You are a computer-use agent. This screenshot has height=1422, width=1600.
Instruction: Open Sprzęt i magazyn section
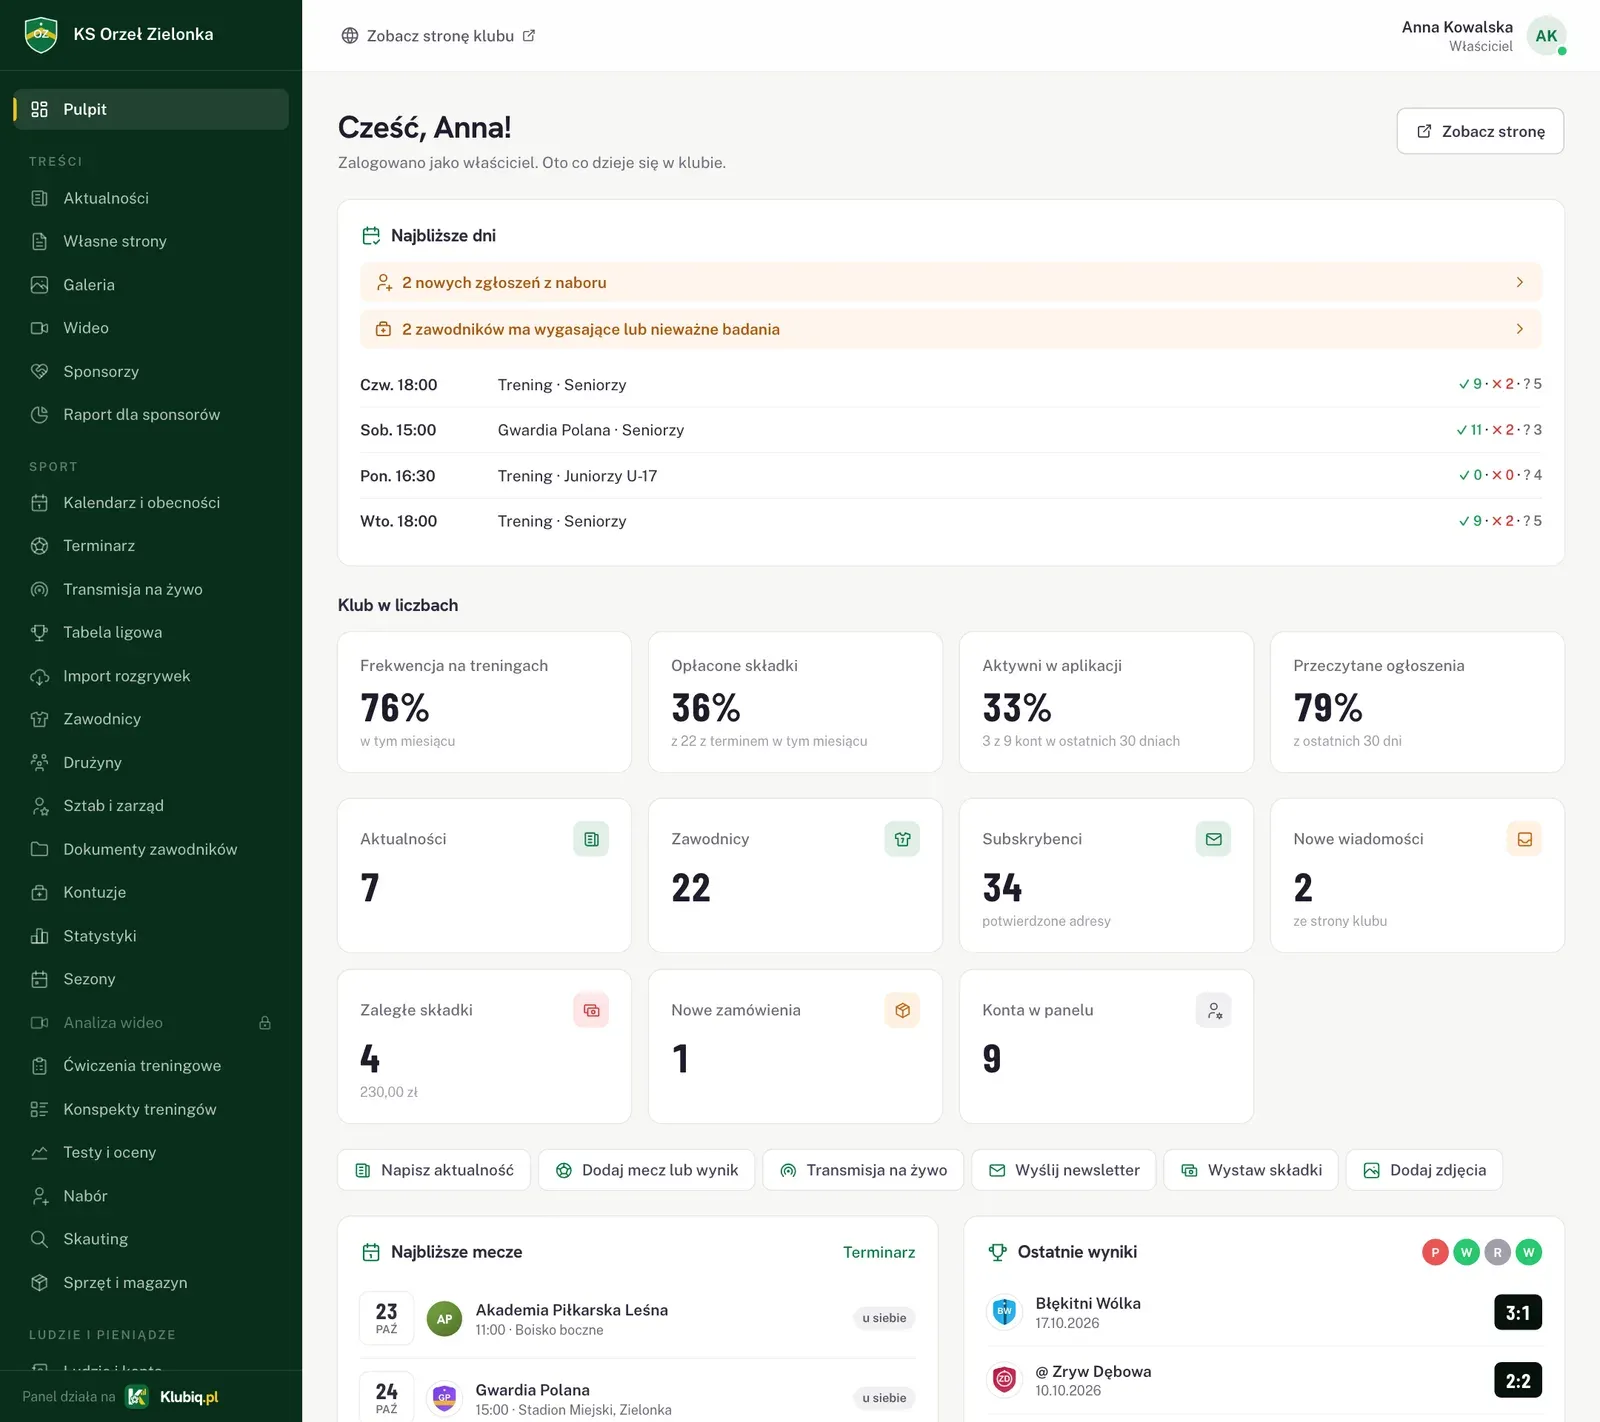pyautogui.click(x=151, y=1282)
